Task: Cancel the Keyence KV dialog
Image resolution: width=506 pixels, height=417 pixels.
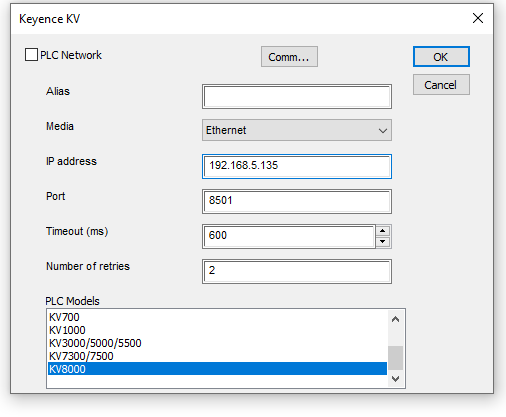Action: click(x=441, y=85)
